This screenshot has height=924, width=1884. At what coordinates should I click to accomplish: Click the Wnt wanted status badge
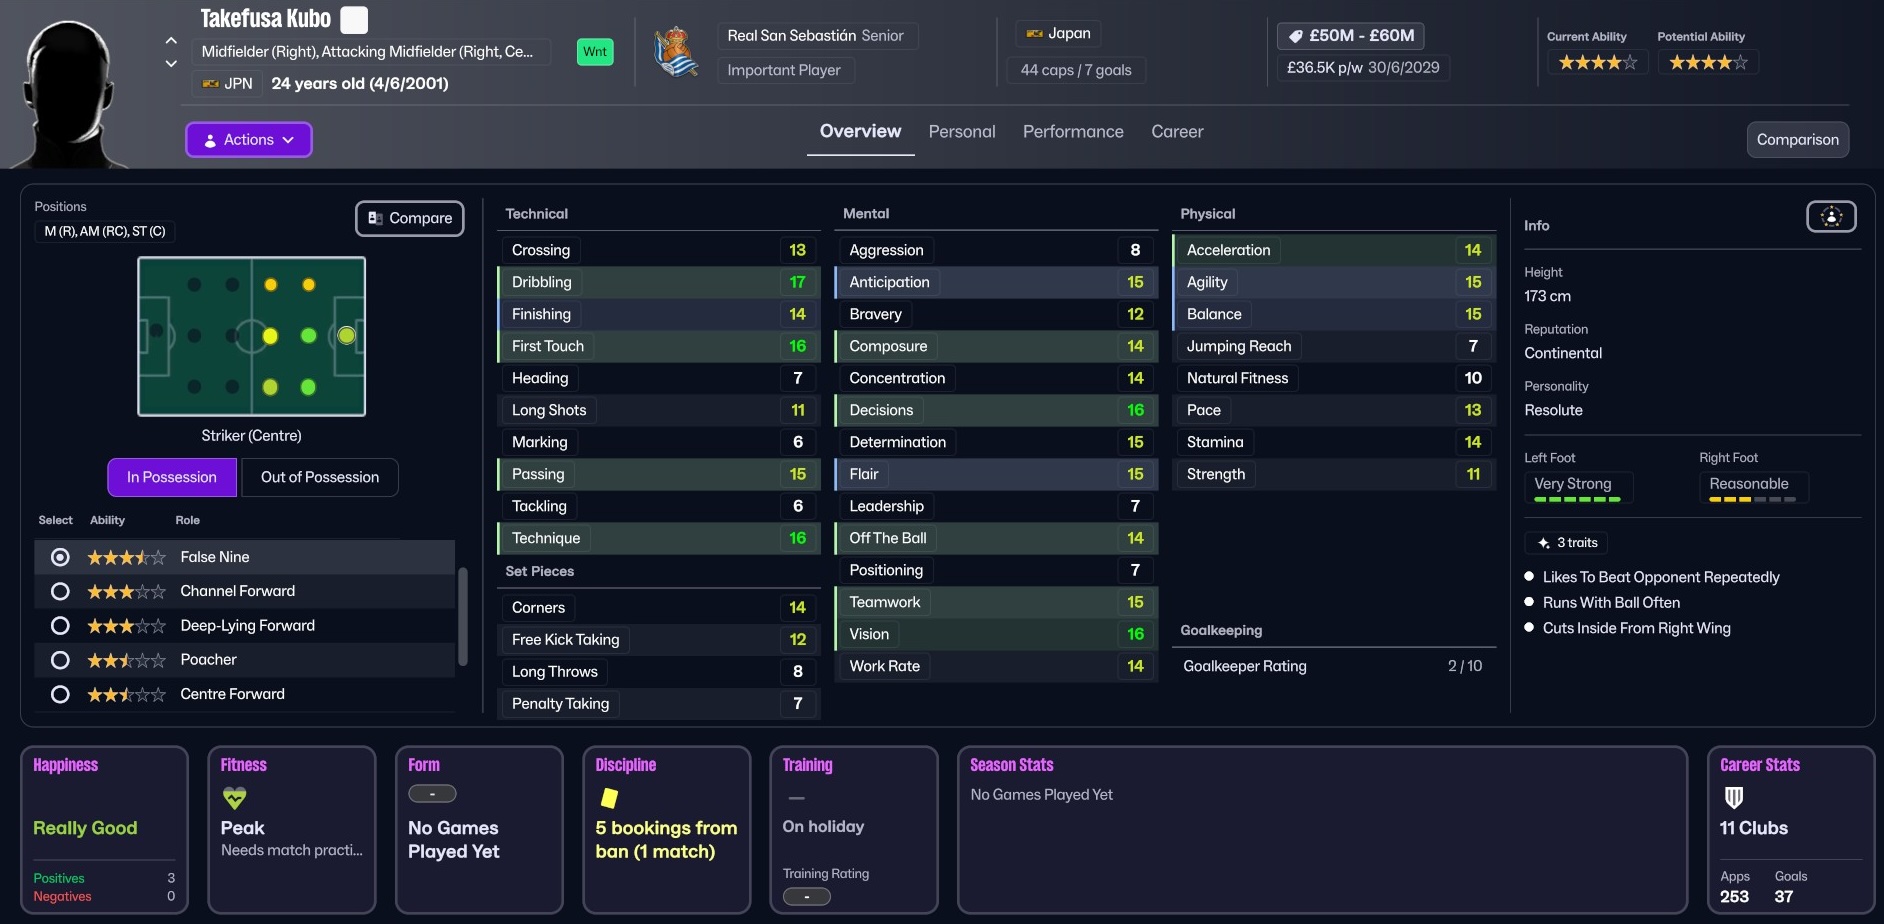pyautogui.click(x=595, y=52)
